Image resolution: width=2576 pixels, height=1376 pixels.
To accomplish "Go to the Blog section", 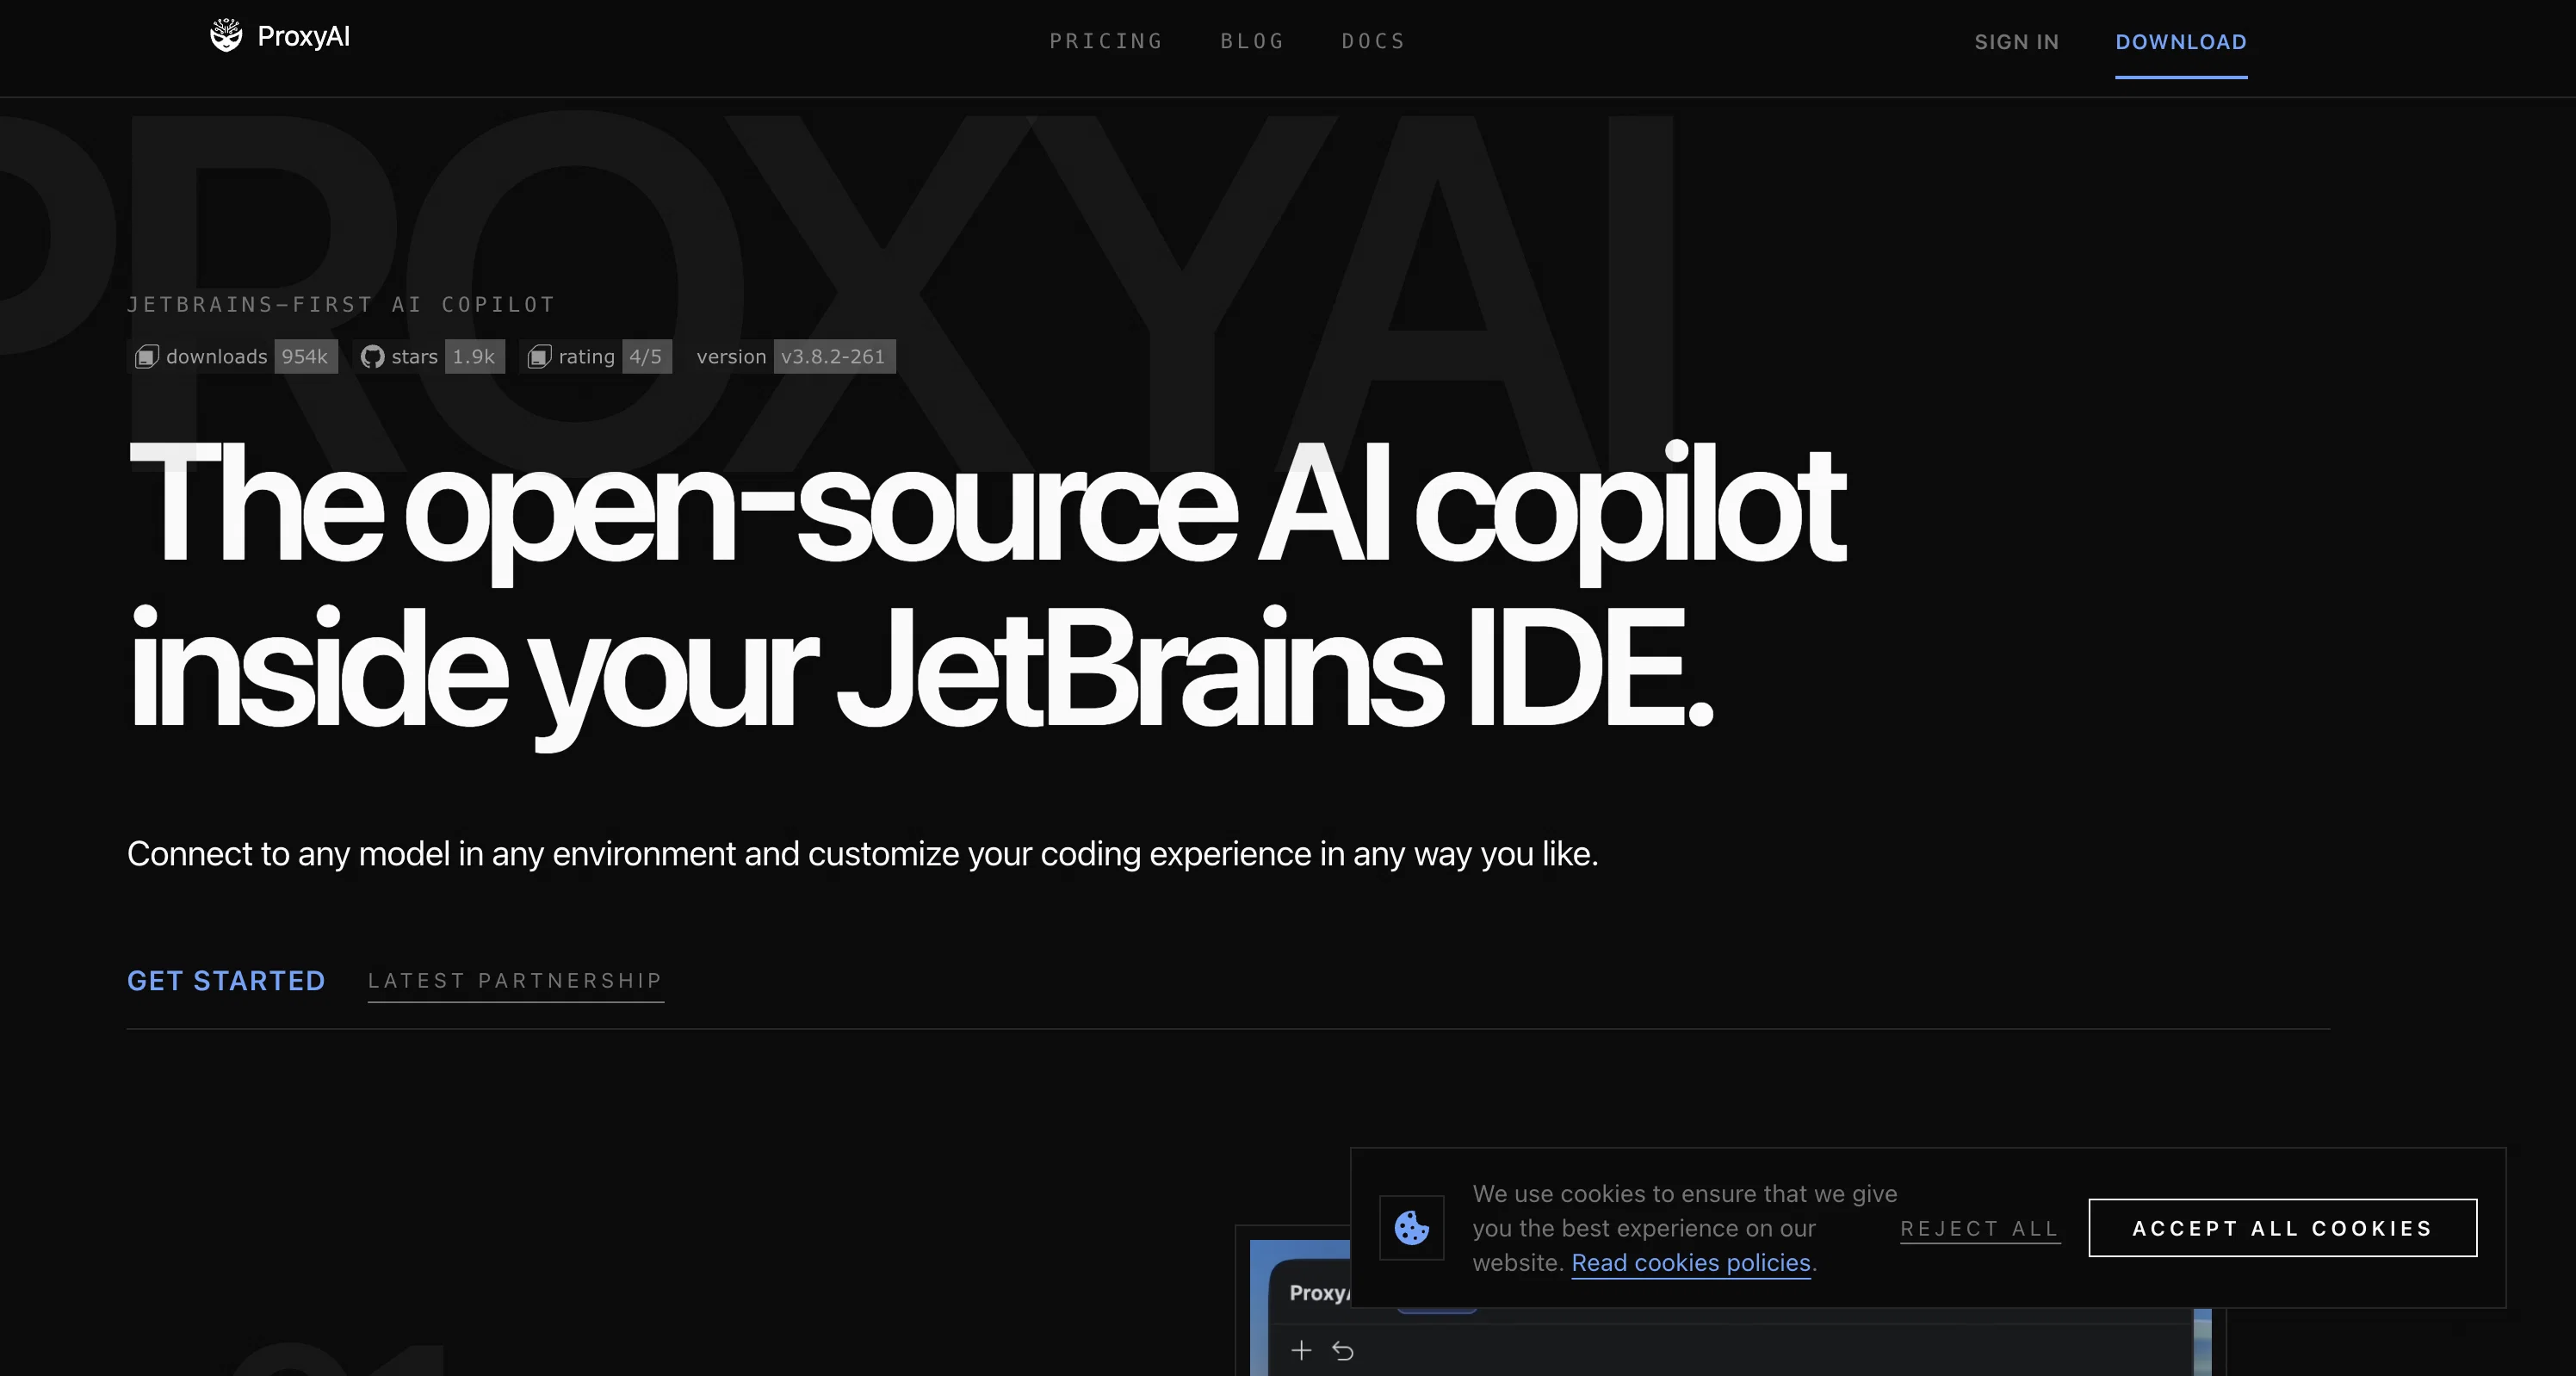I will tap(1252, 41).
